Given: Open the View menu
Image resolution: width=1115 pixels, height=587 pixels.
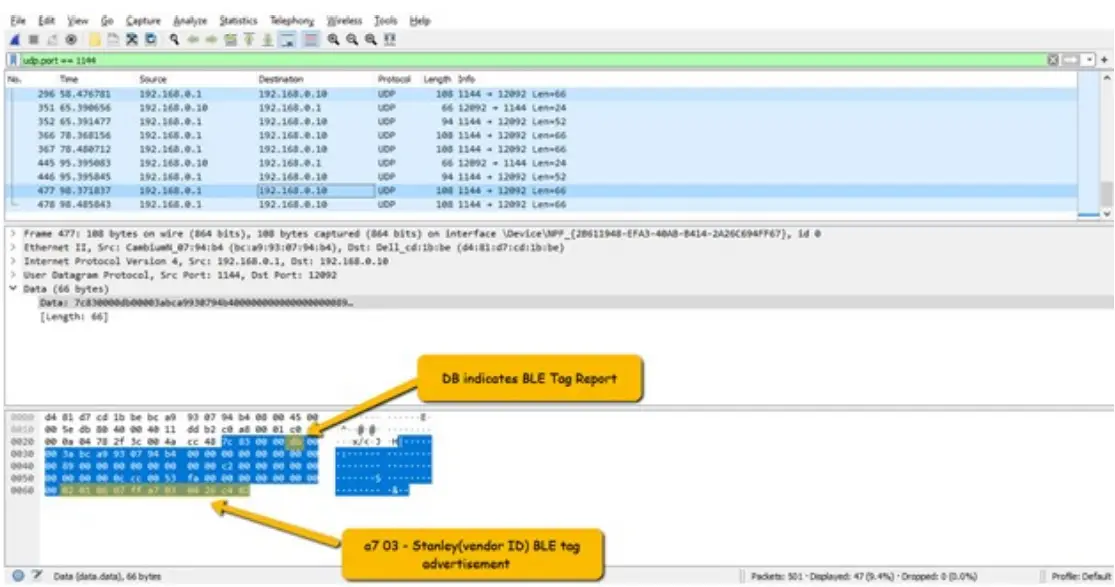Looking at the screenshot, I should pos(78,21).
